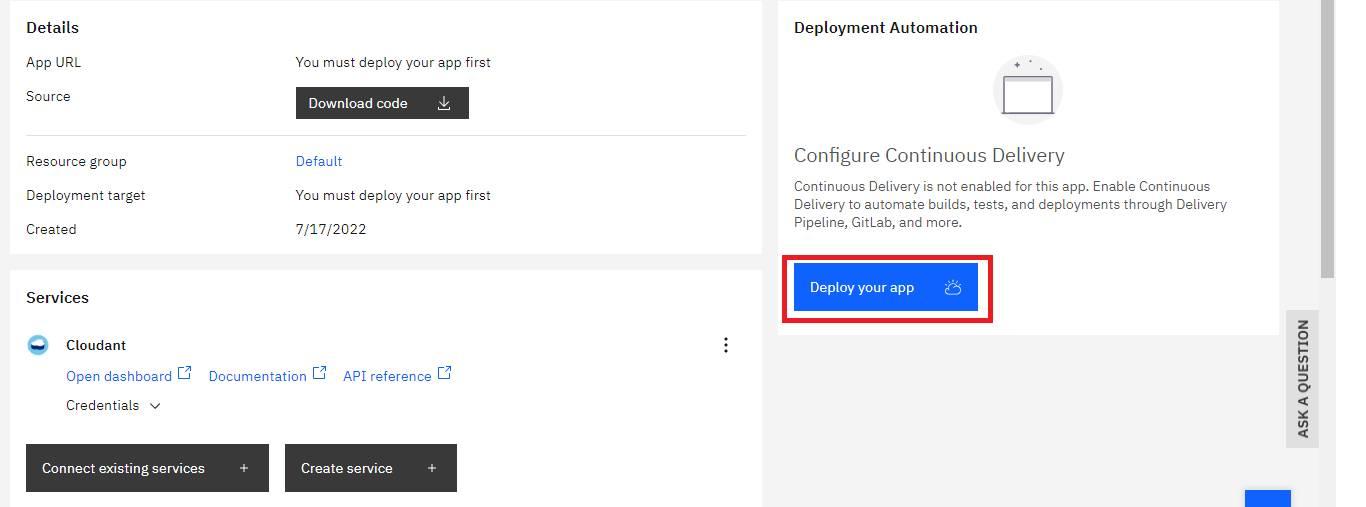The image size is (1366, 507).
Task: Click the Deploy your app button
Action: click(x=886, y=287)
